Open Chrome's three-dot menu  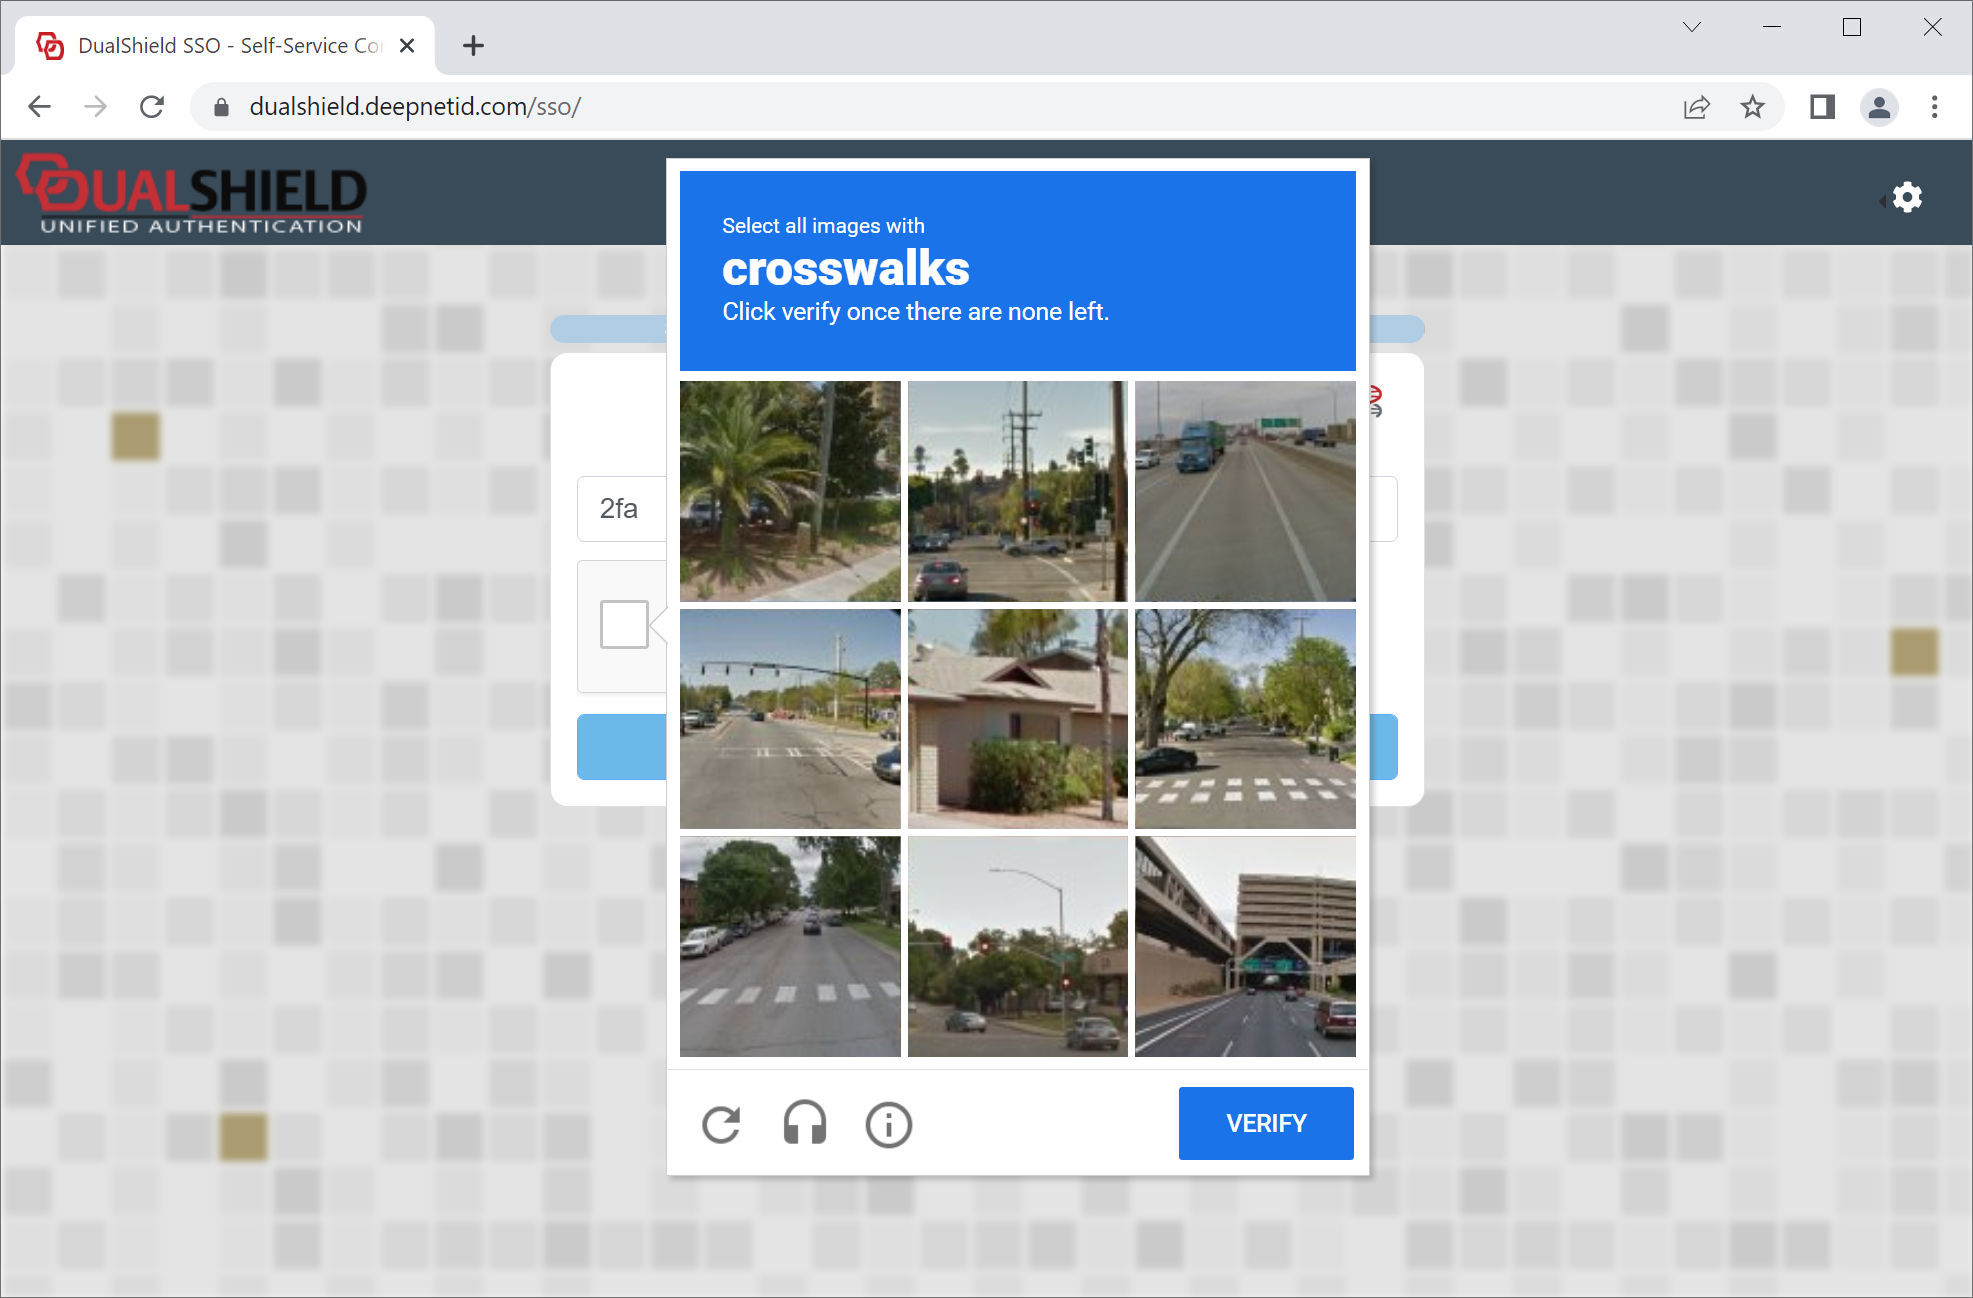[x=1934, y=107]
